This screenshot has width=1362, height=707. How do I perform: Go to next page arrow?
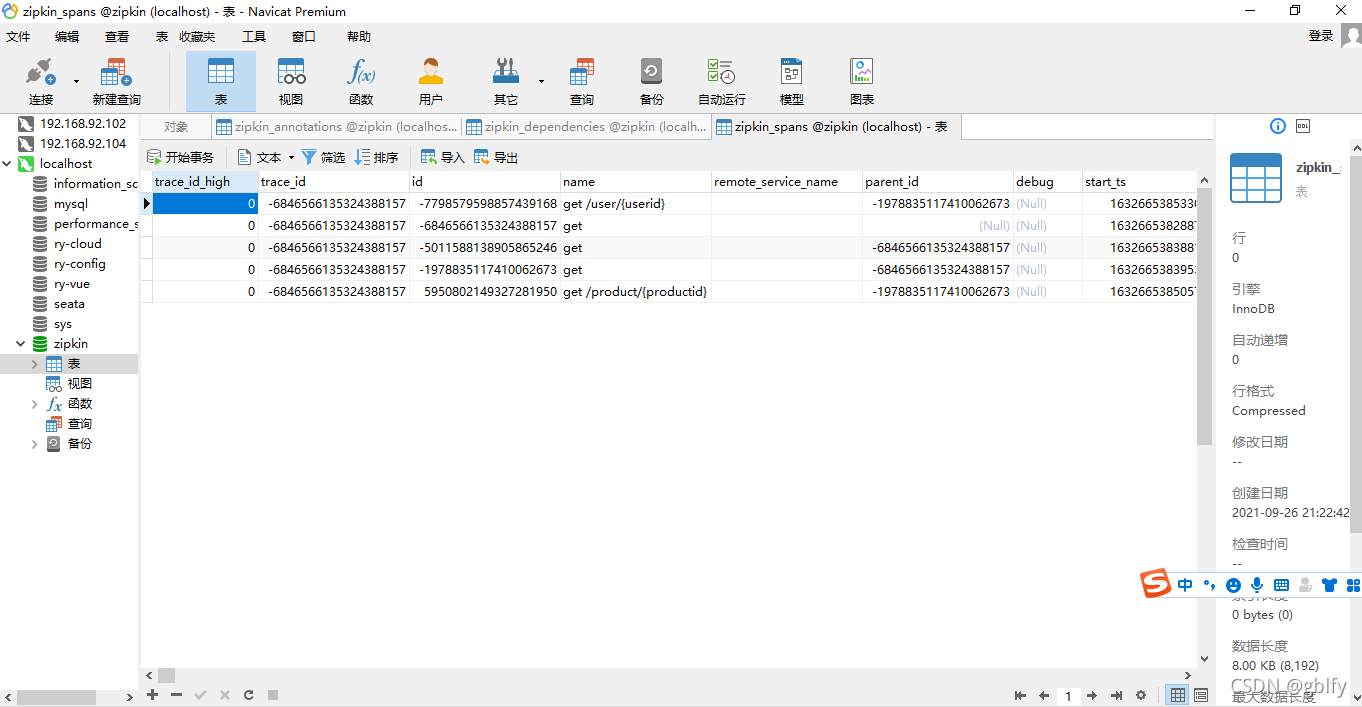pos(1092,695)
